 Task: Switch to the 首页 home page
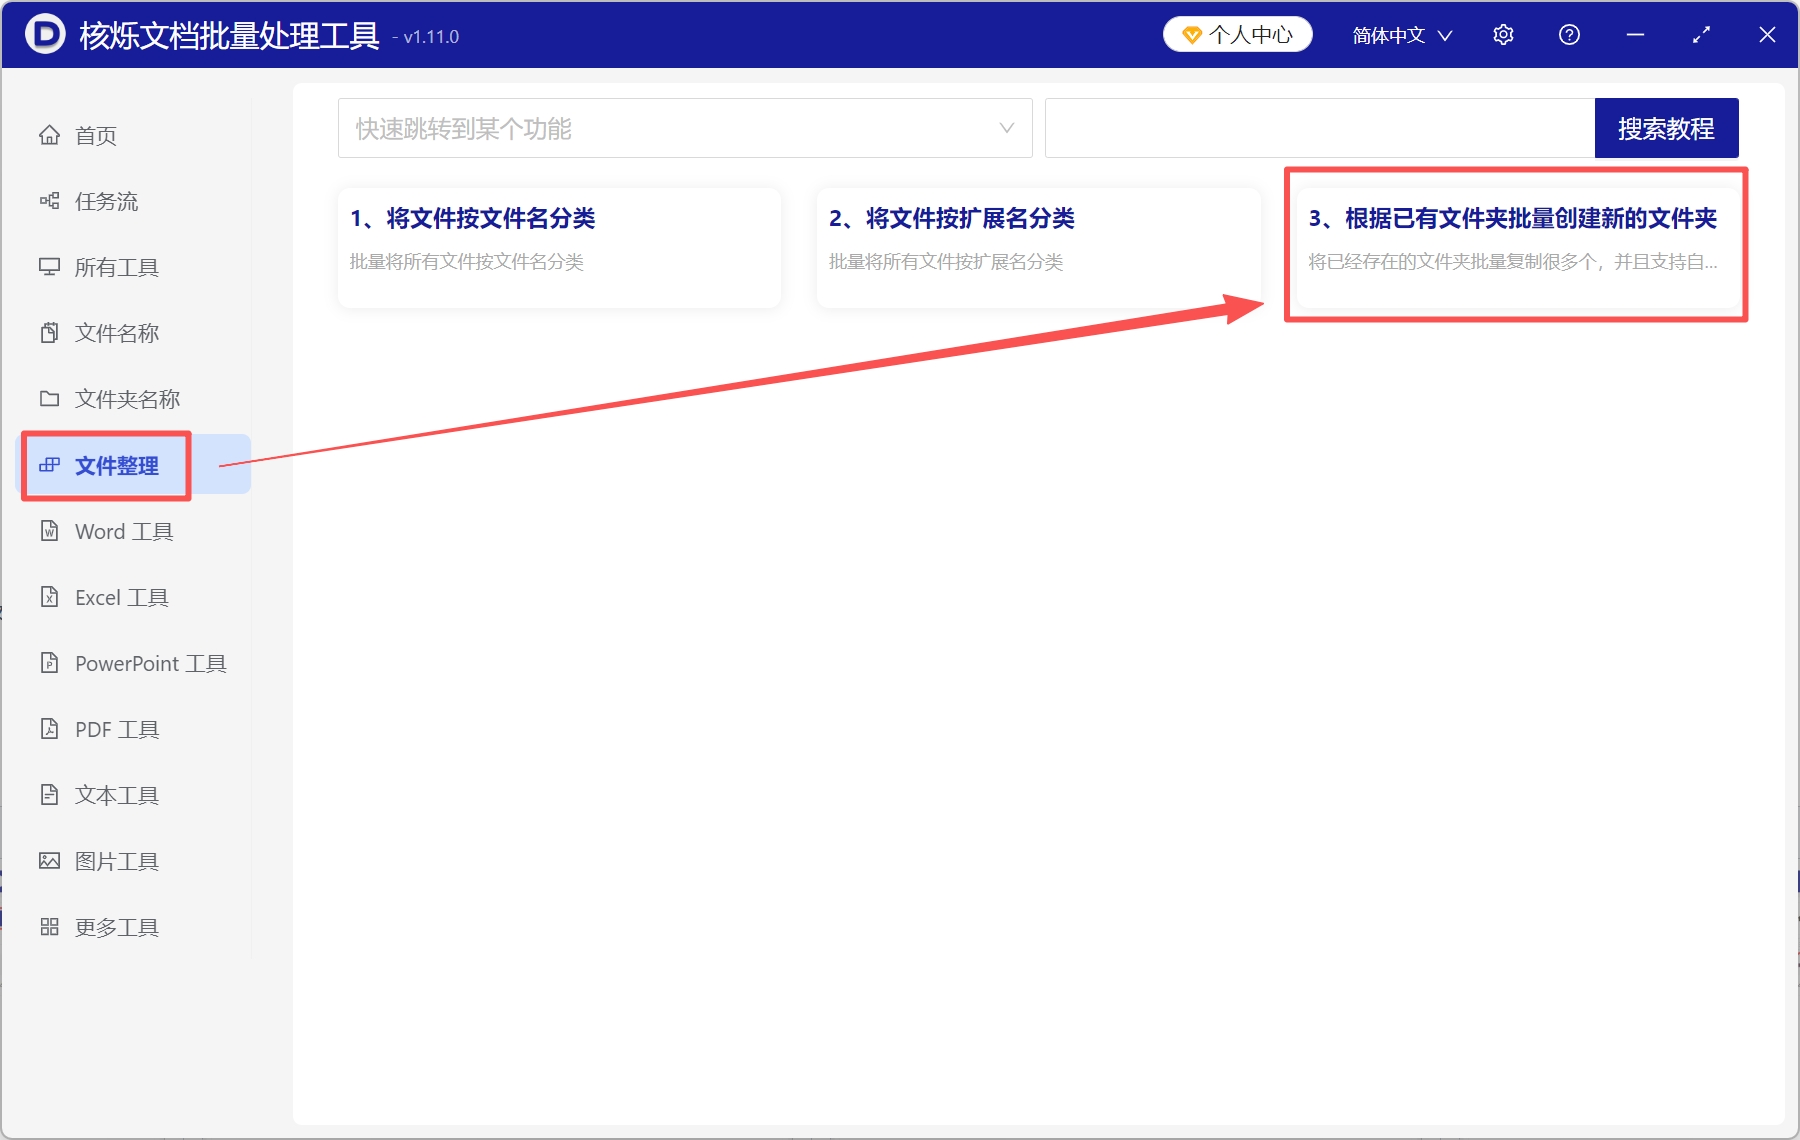(94, 135)
